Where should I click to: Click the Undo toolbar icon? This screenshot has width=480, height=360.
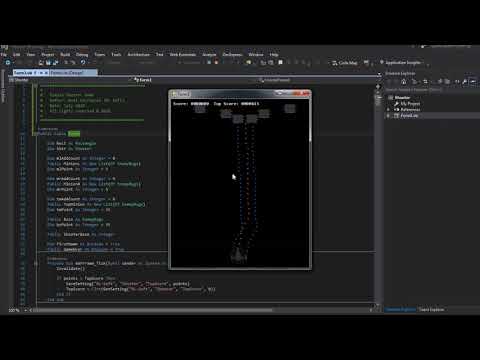pyautogui.click(x=83, y=62)
